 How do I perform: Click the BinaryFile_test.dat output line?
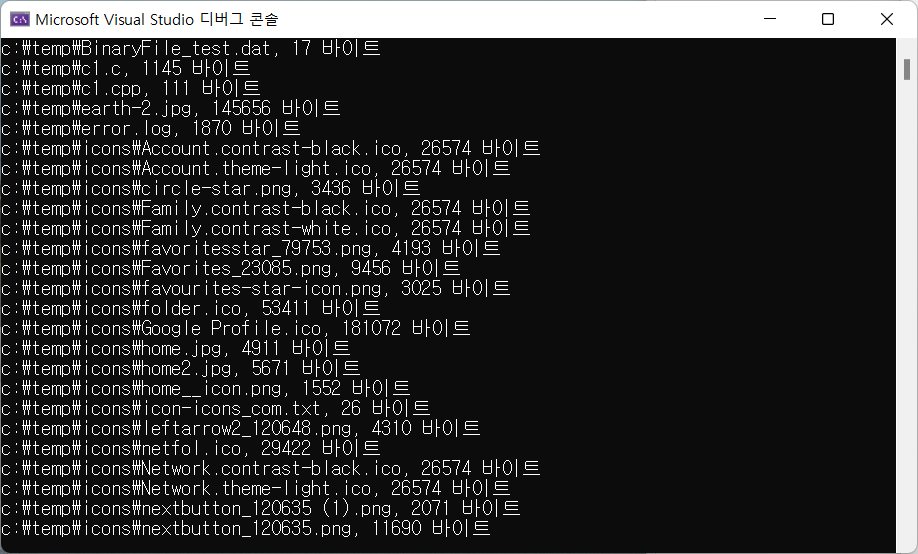tap(190, 48)
